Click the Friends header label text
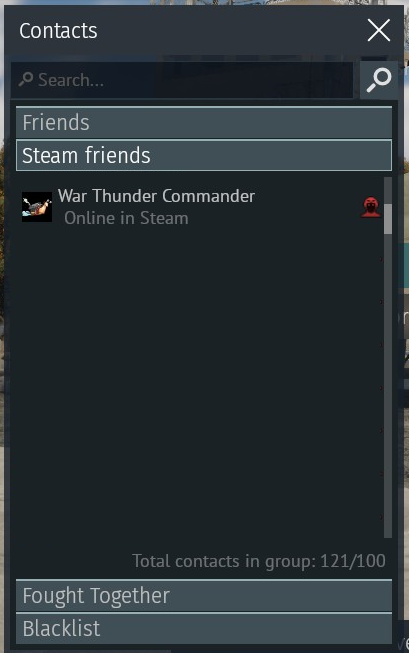The image size is (409, 653). click(56, 122)
